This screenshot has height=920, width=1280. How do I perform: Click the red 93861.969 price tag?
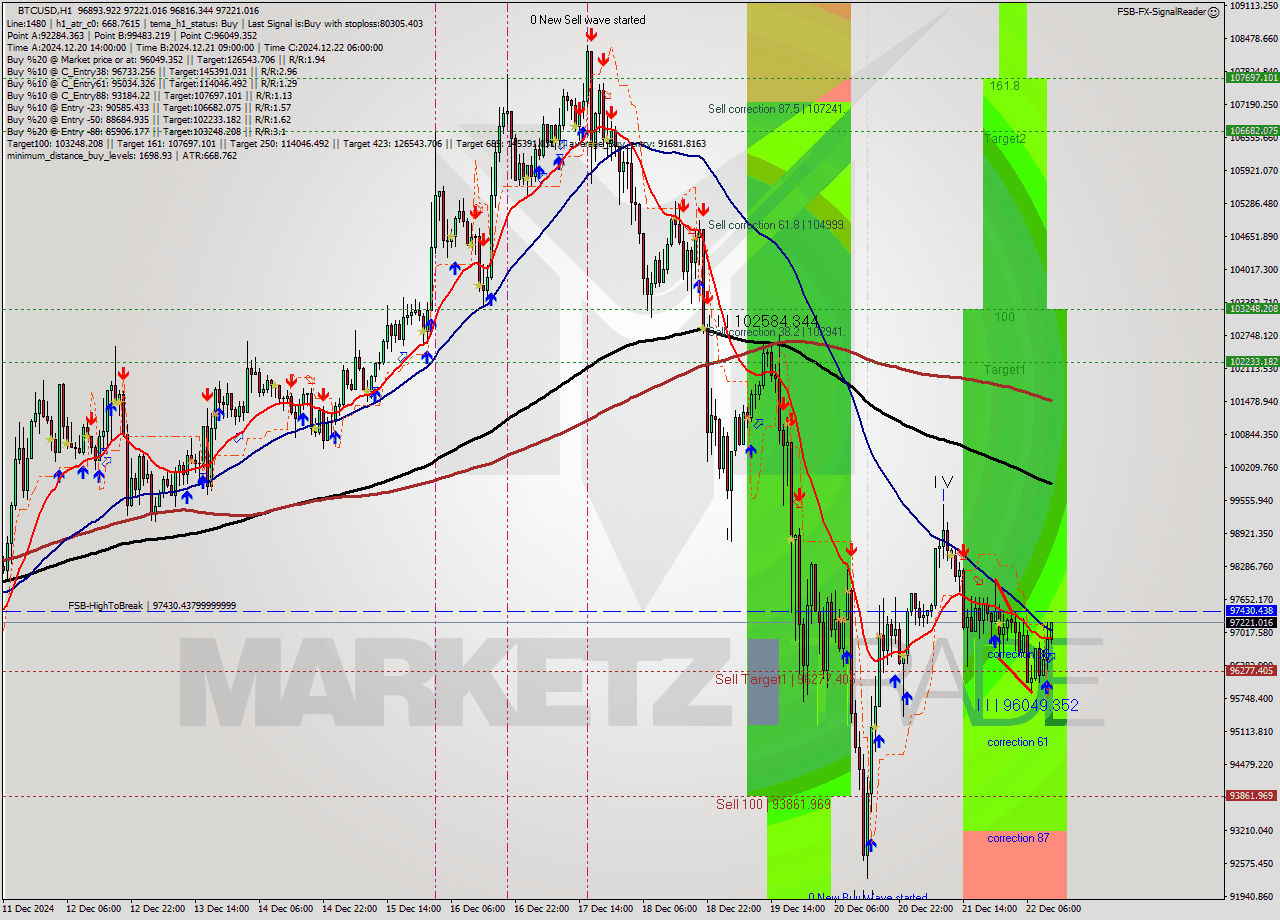(x=1252, y=795)
